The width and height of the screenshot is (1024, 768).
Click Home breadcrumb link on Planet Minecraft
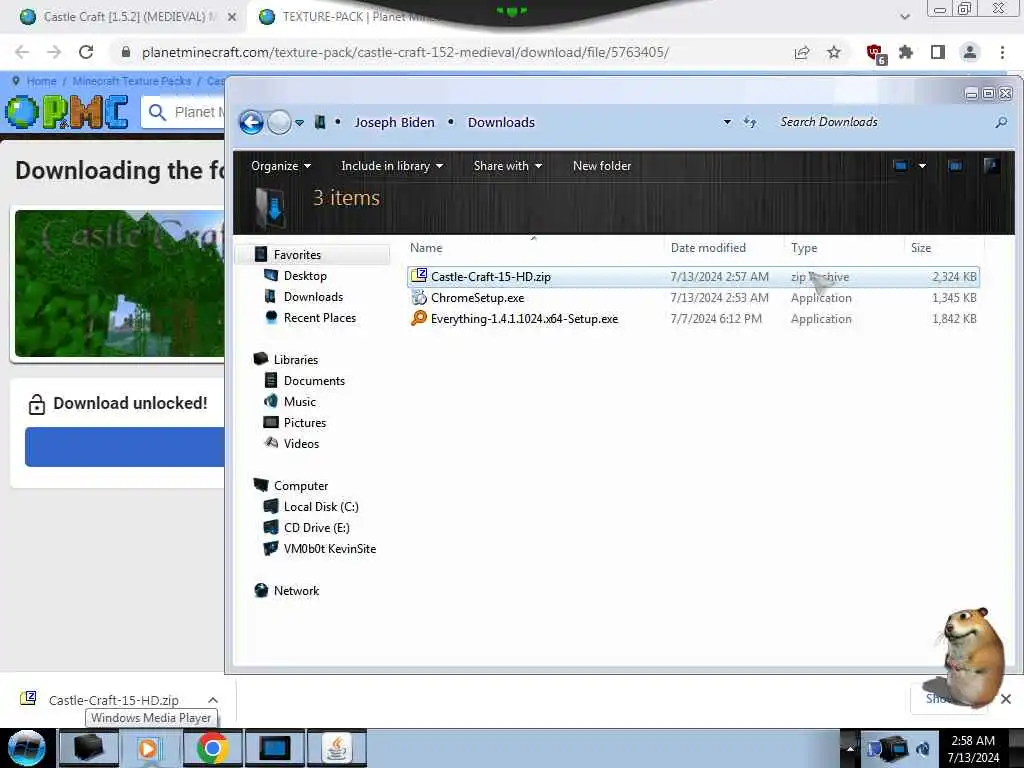[x=41, y=81]
